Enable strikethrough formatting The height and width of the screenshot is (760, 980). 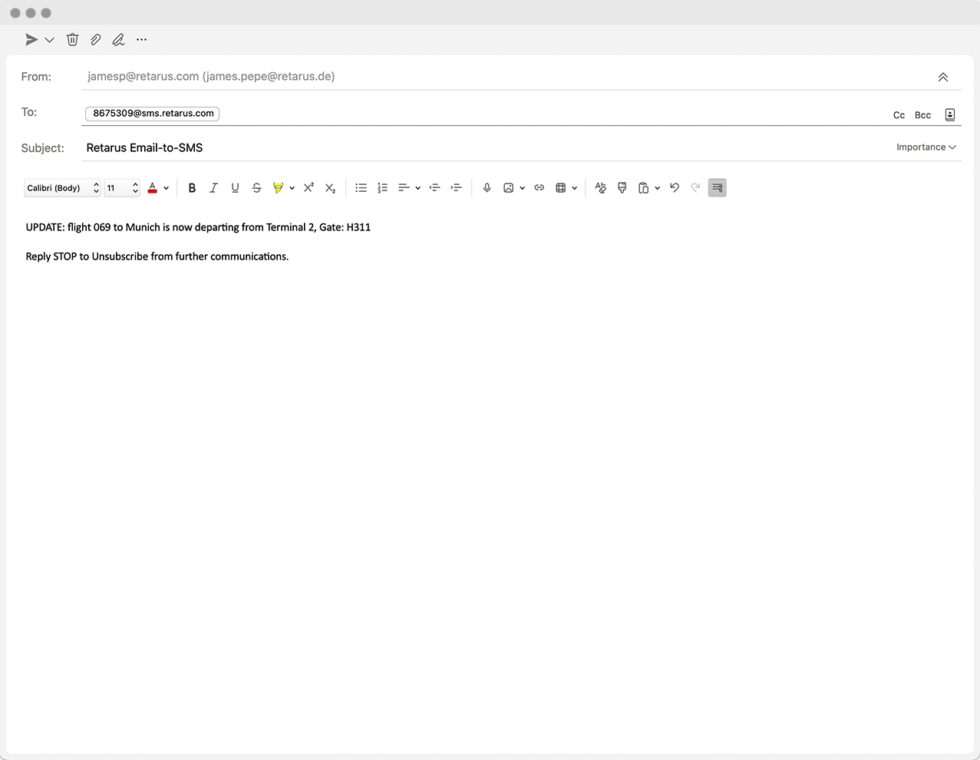click(x=256, y=187)
